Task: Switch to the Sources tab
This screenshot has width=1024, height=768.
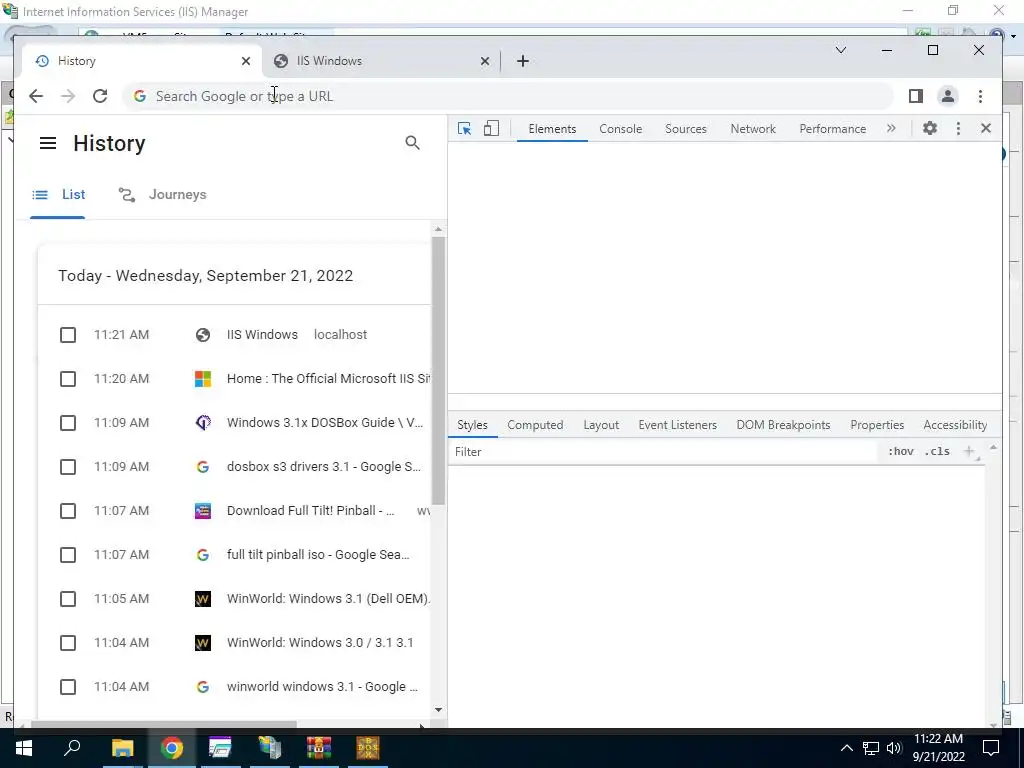Action: point(686,129)
